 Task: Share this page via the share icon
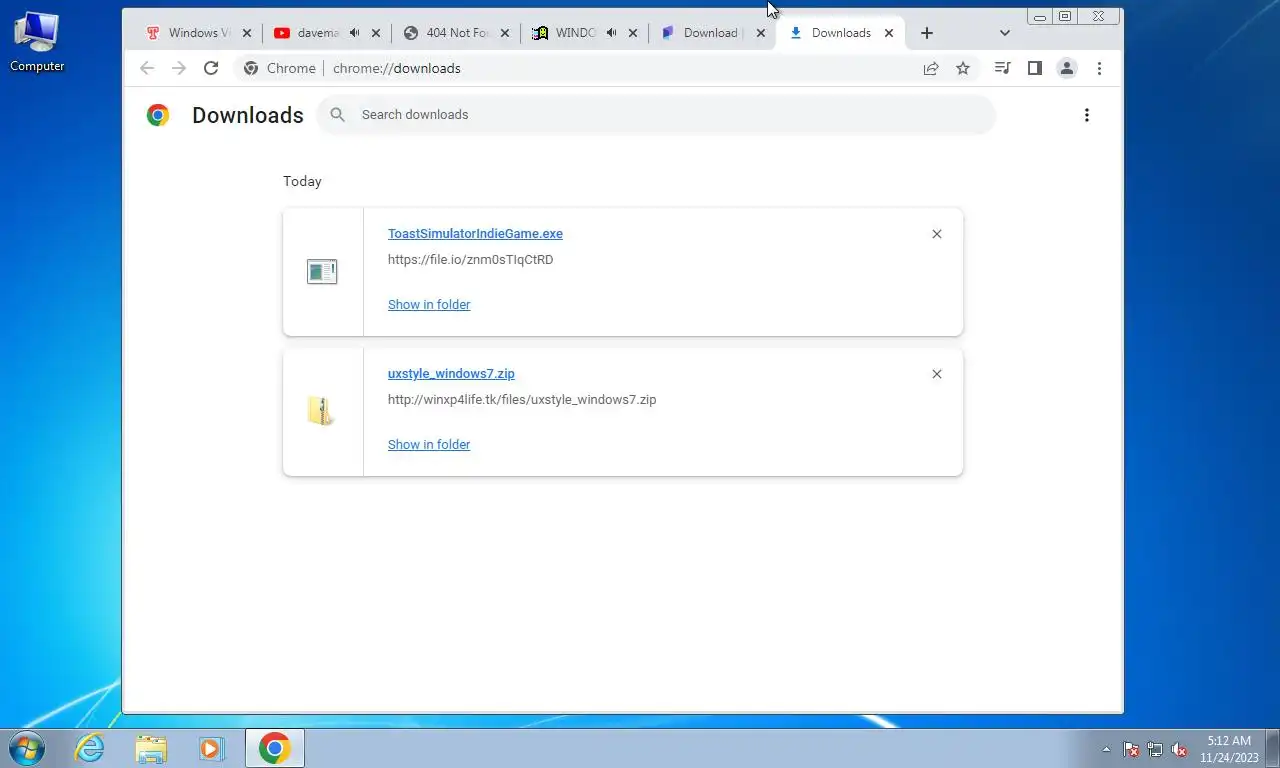tap(931, 68)
